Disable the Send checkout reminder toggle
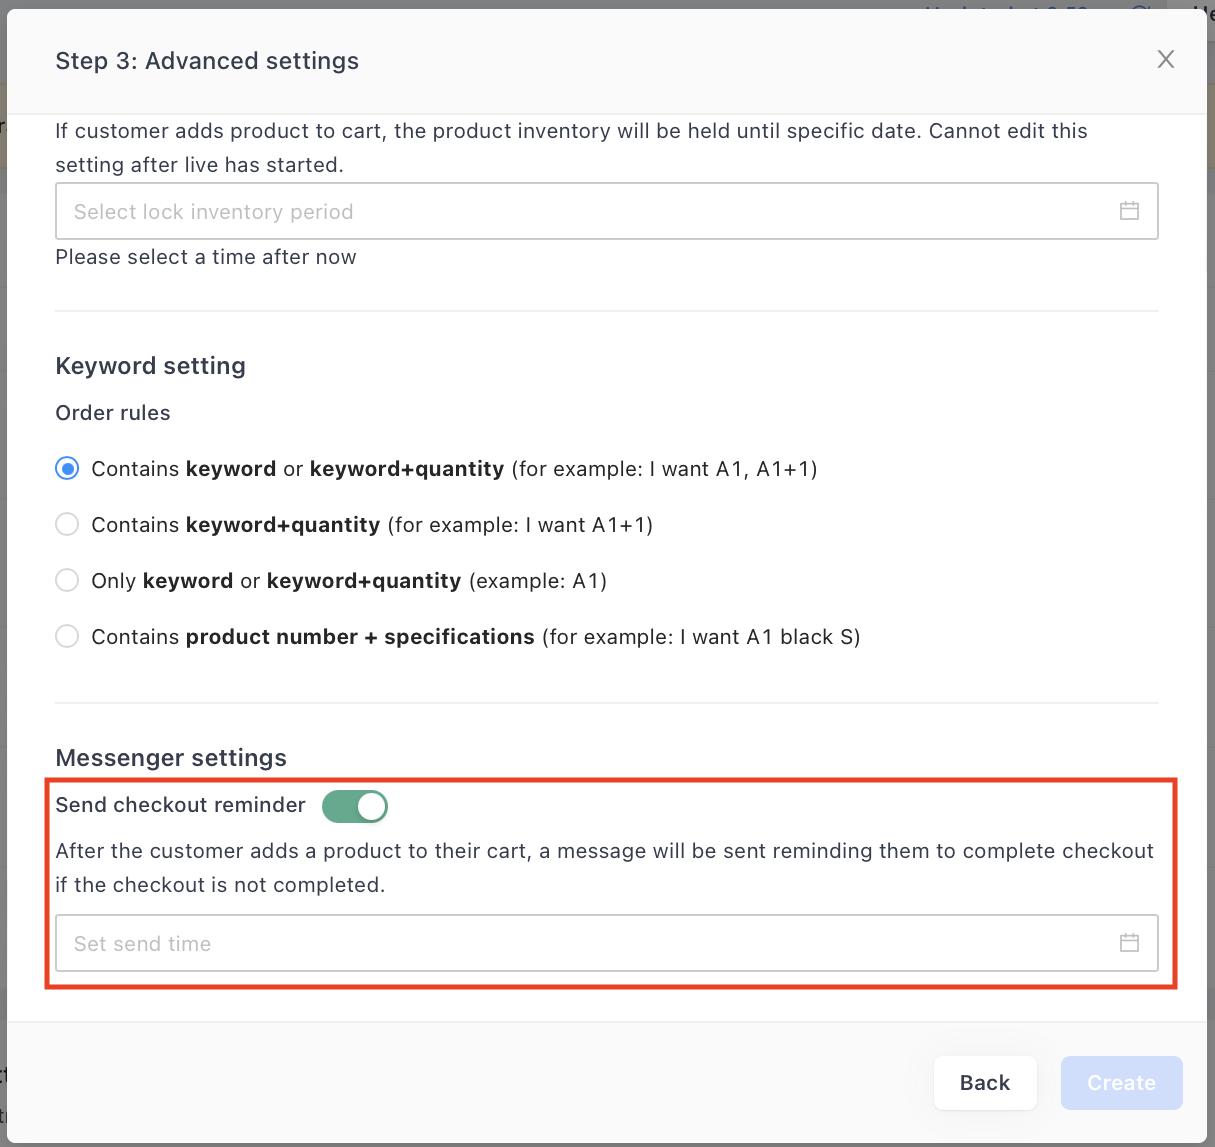 [355, 806]
